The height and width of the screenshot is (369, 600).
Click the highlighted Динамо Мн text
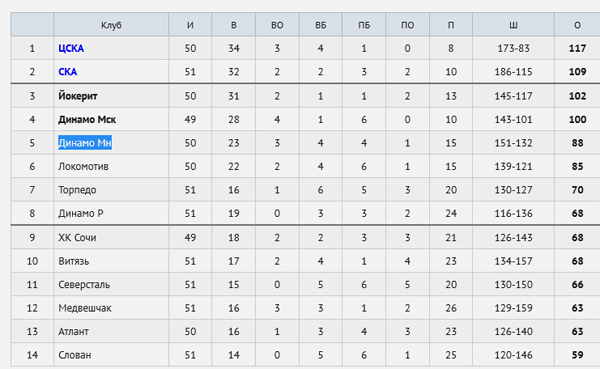pos(85,143)
